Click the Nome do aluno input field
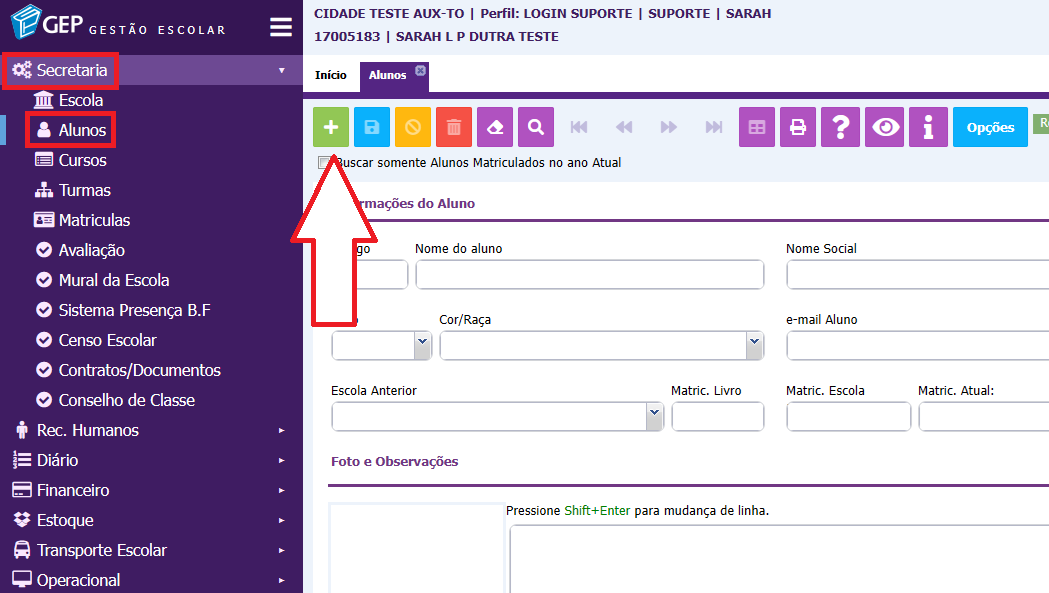The height and width of the screenshot is (593, 1049). [589, 275]
